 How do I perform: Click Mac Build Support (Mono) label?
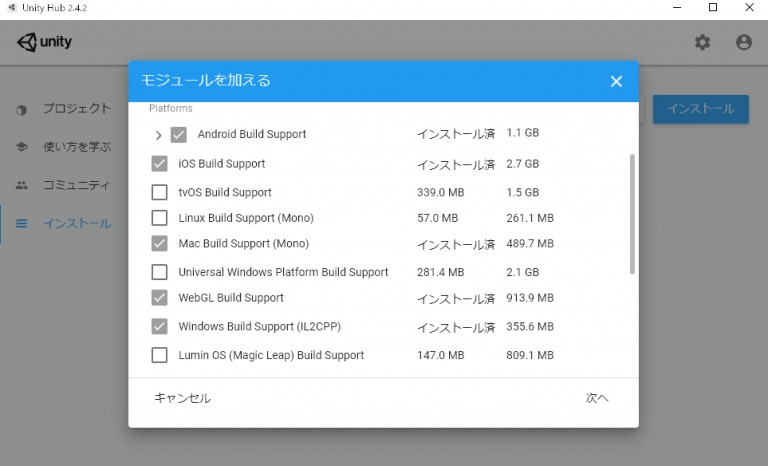tap(243, 244)
